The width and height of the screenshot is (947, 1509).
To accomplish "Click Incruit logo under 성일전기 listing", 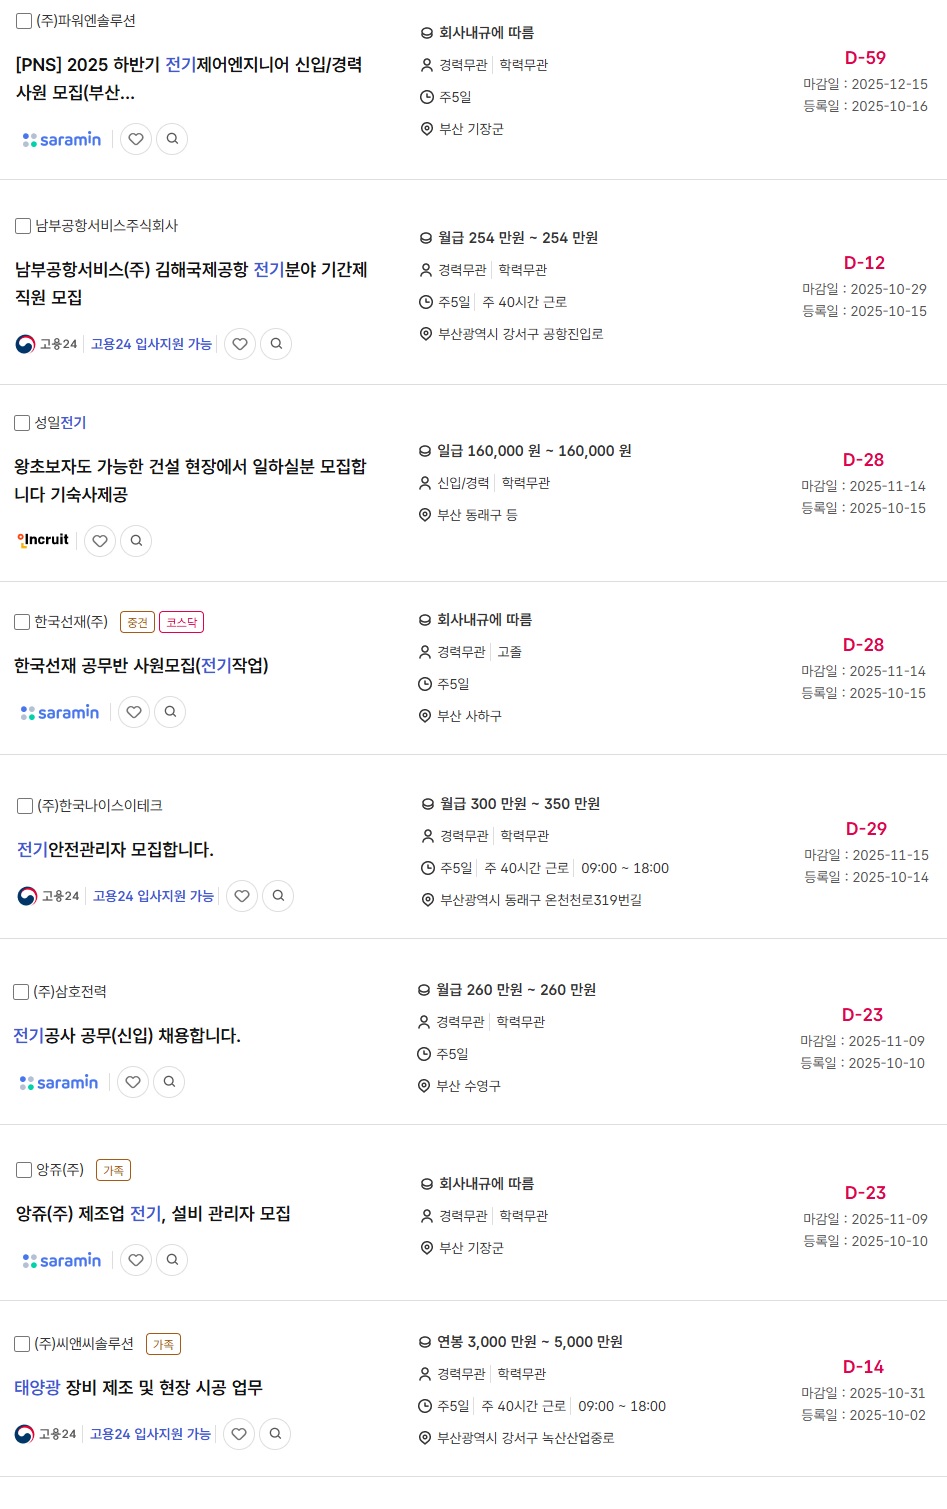I will (43, 540).
